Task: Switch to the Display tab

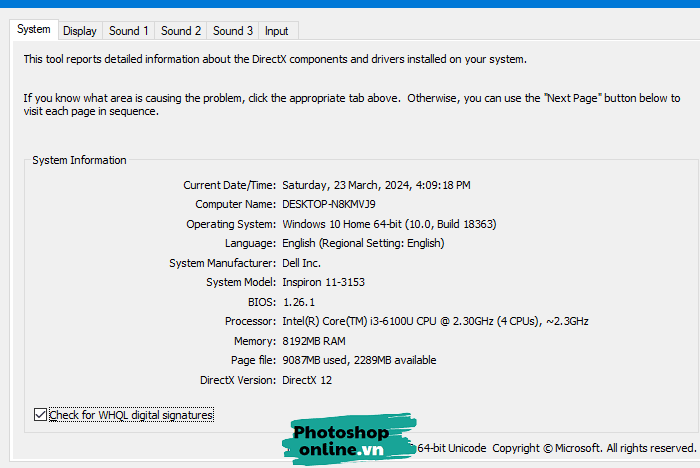Action: [80, 31]
